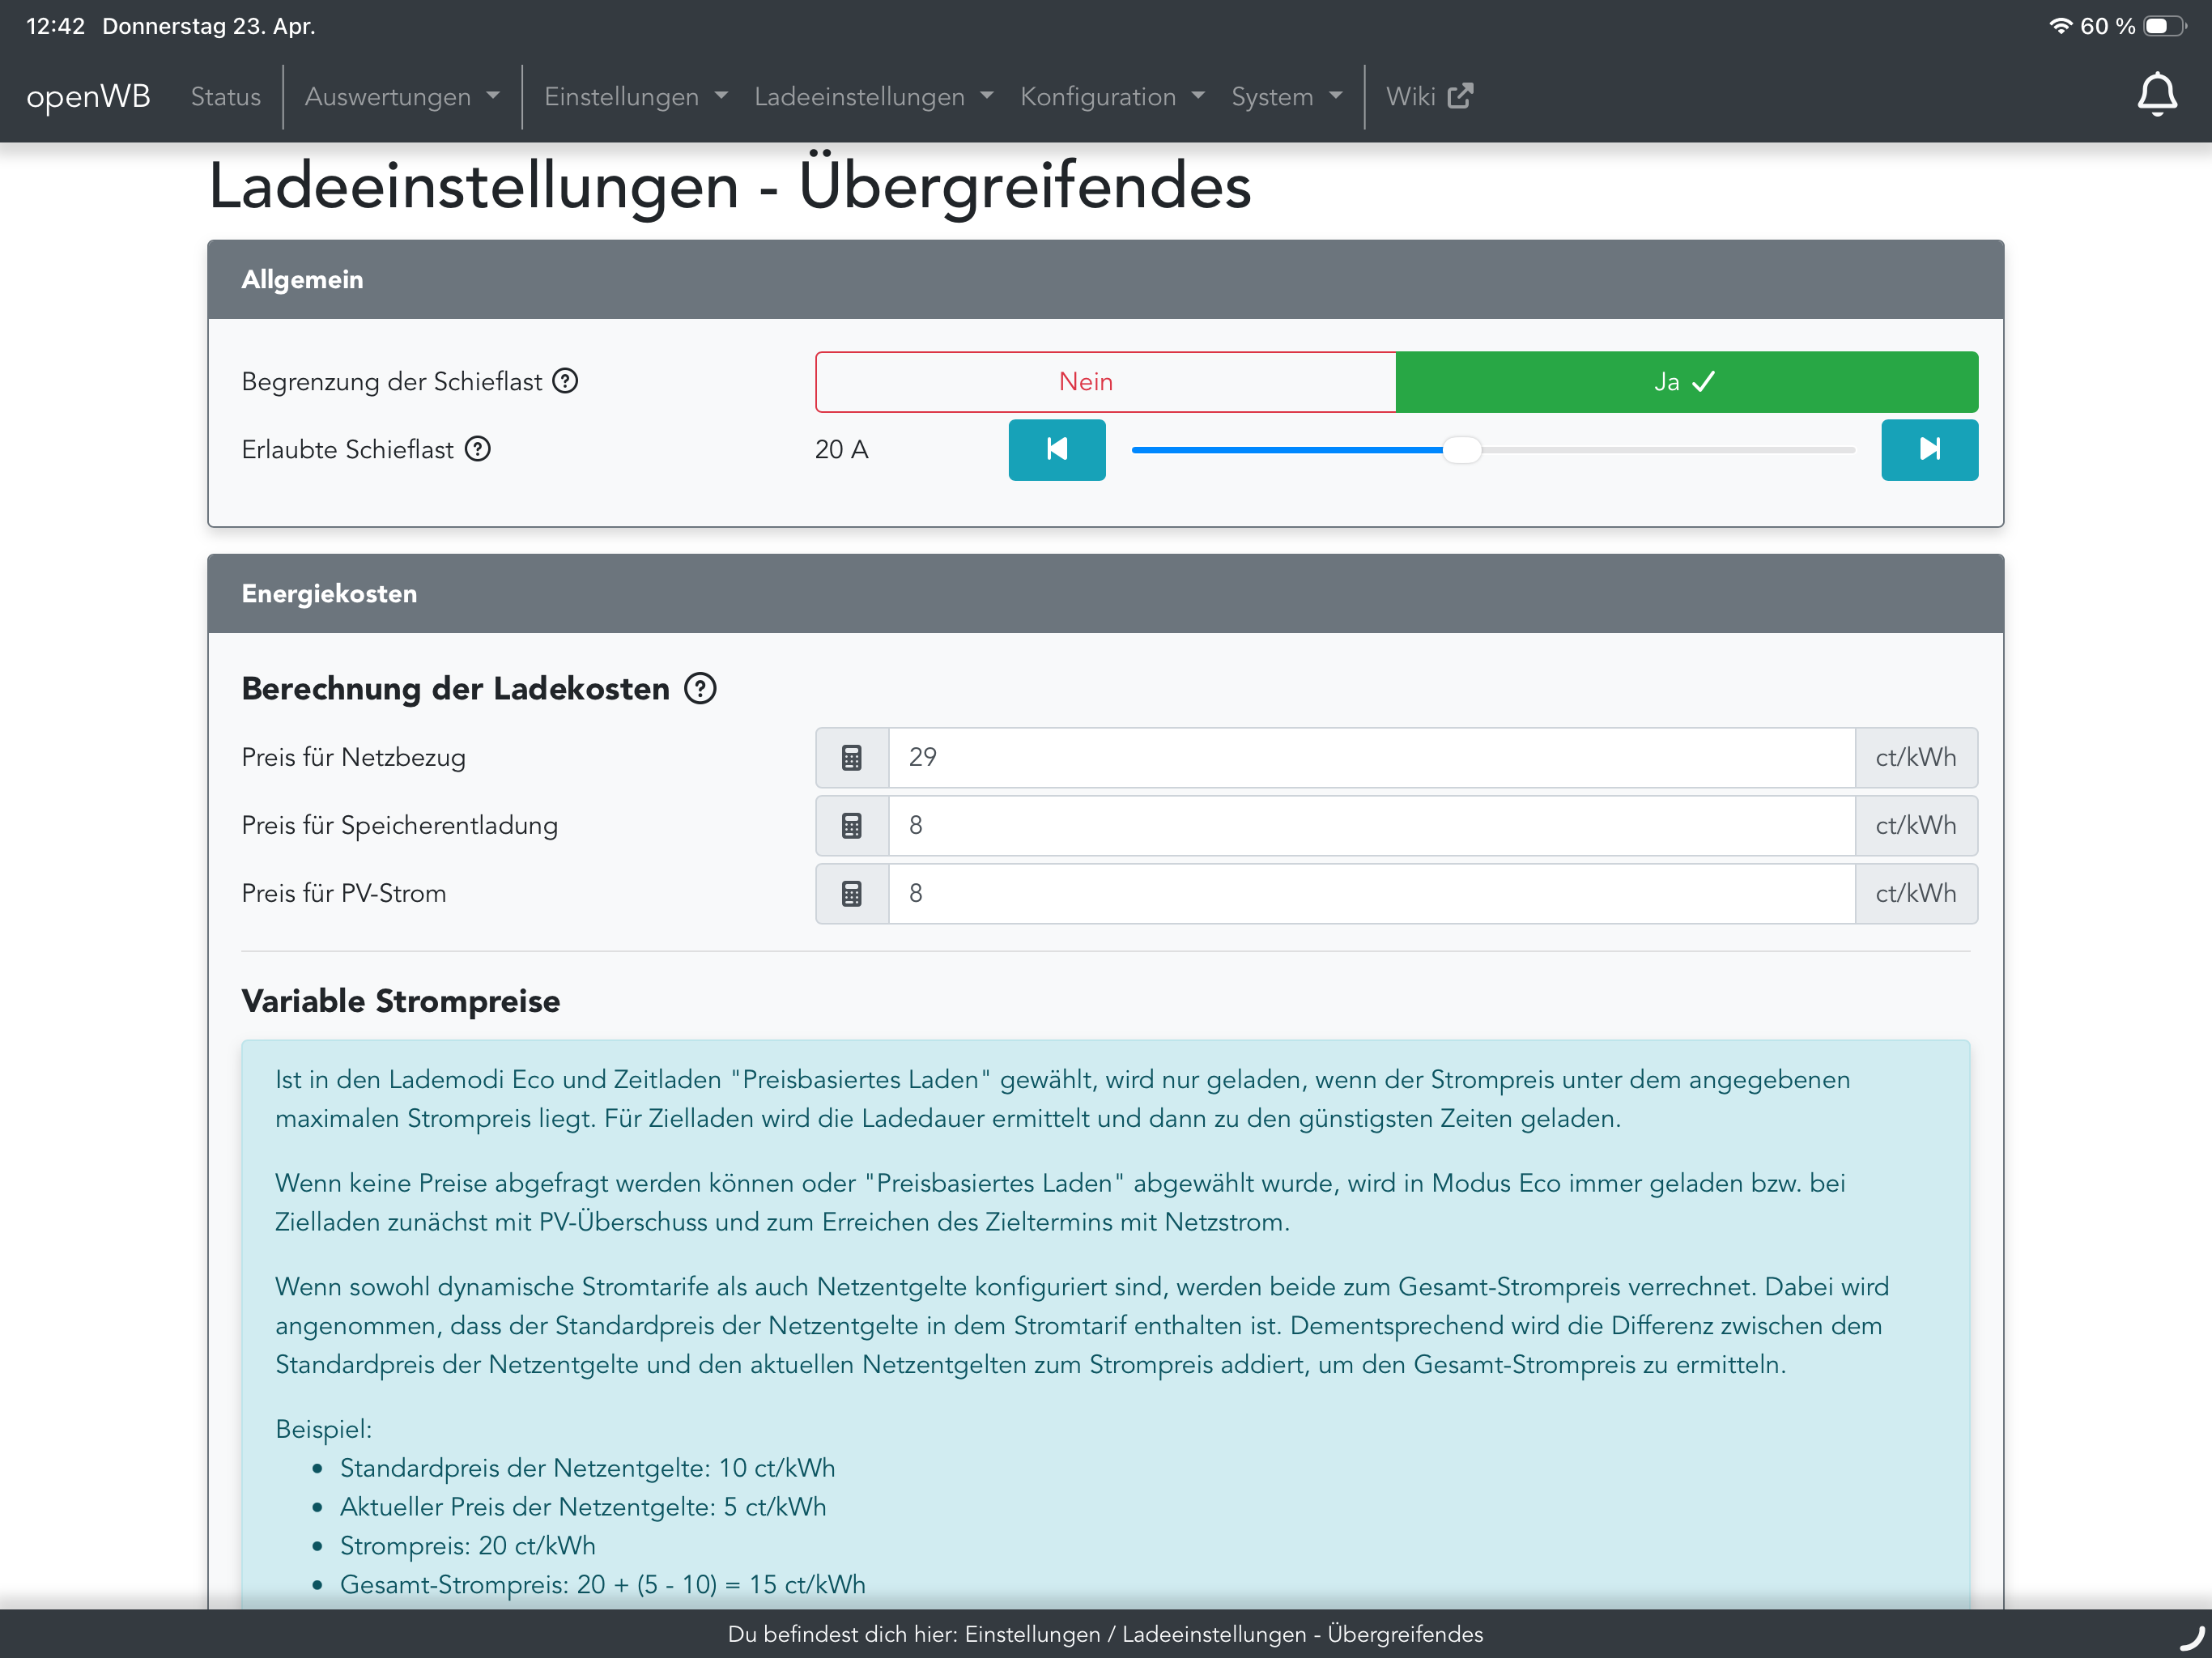Go to the Status page
The image size is (2212, 1658).
(225, 97)
